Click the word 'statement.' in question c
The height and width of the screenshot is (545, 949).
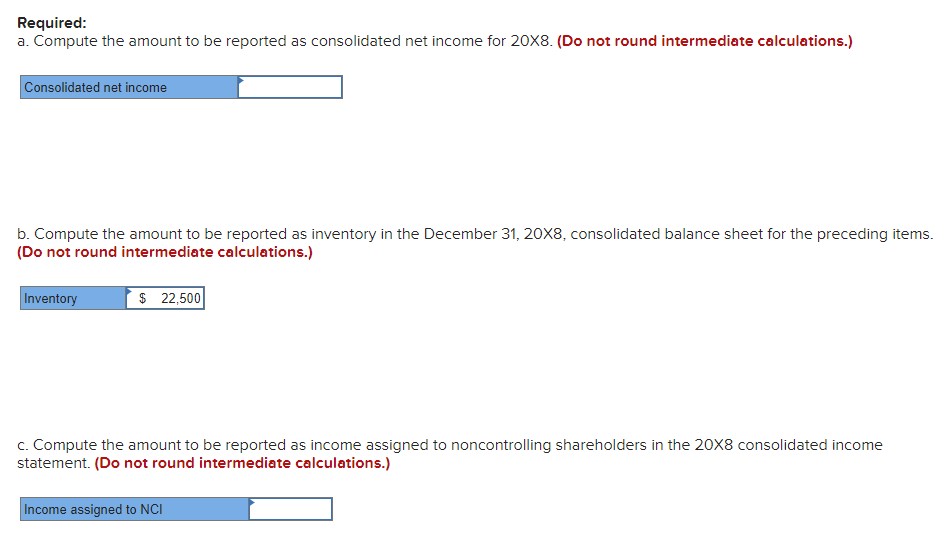pos(54,463)
